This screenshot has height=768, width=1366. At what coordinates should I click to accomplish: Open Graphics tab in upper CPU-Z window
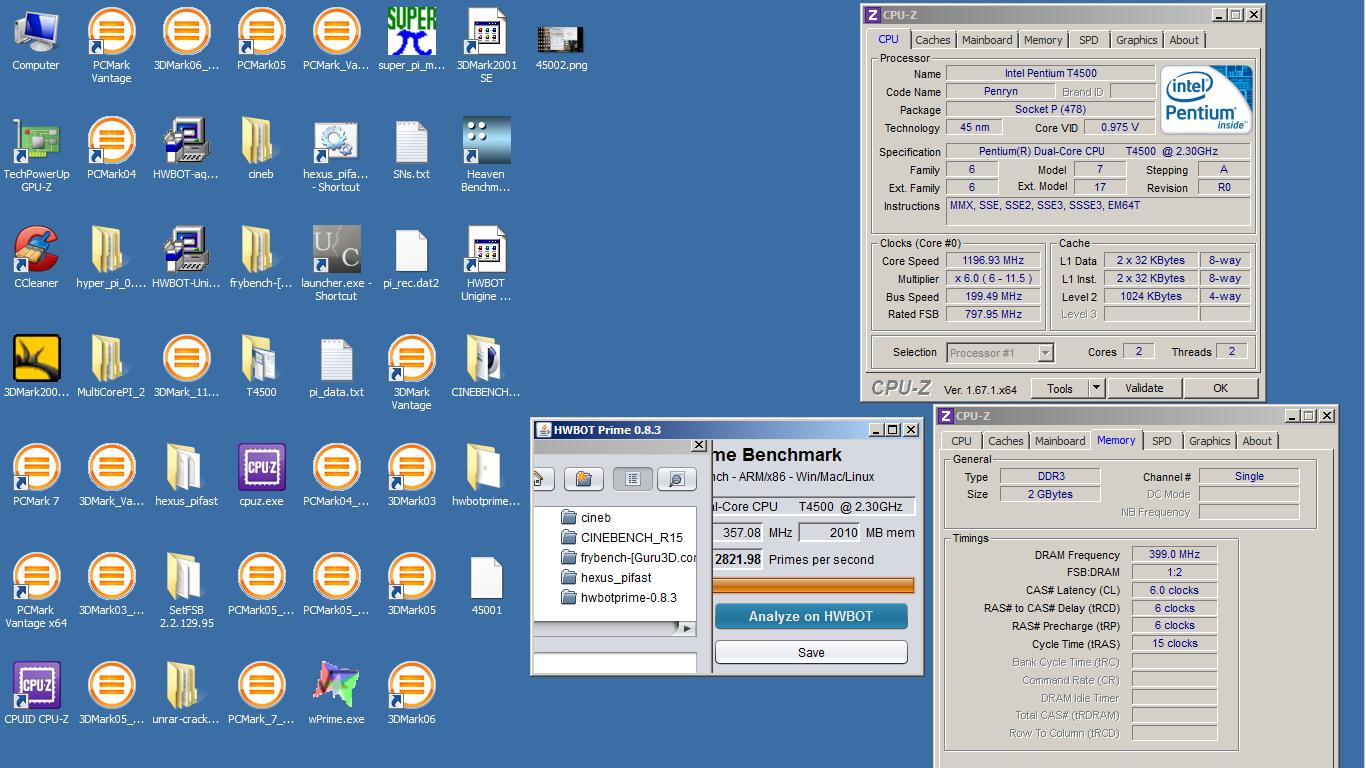tap(1137, 40)
